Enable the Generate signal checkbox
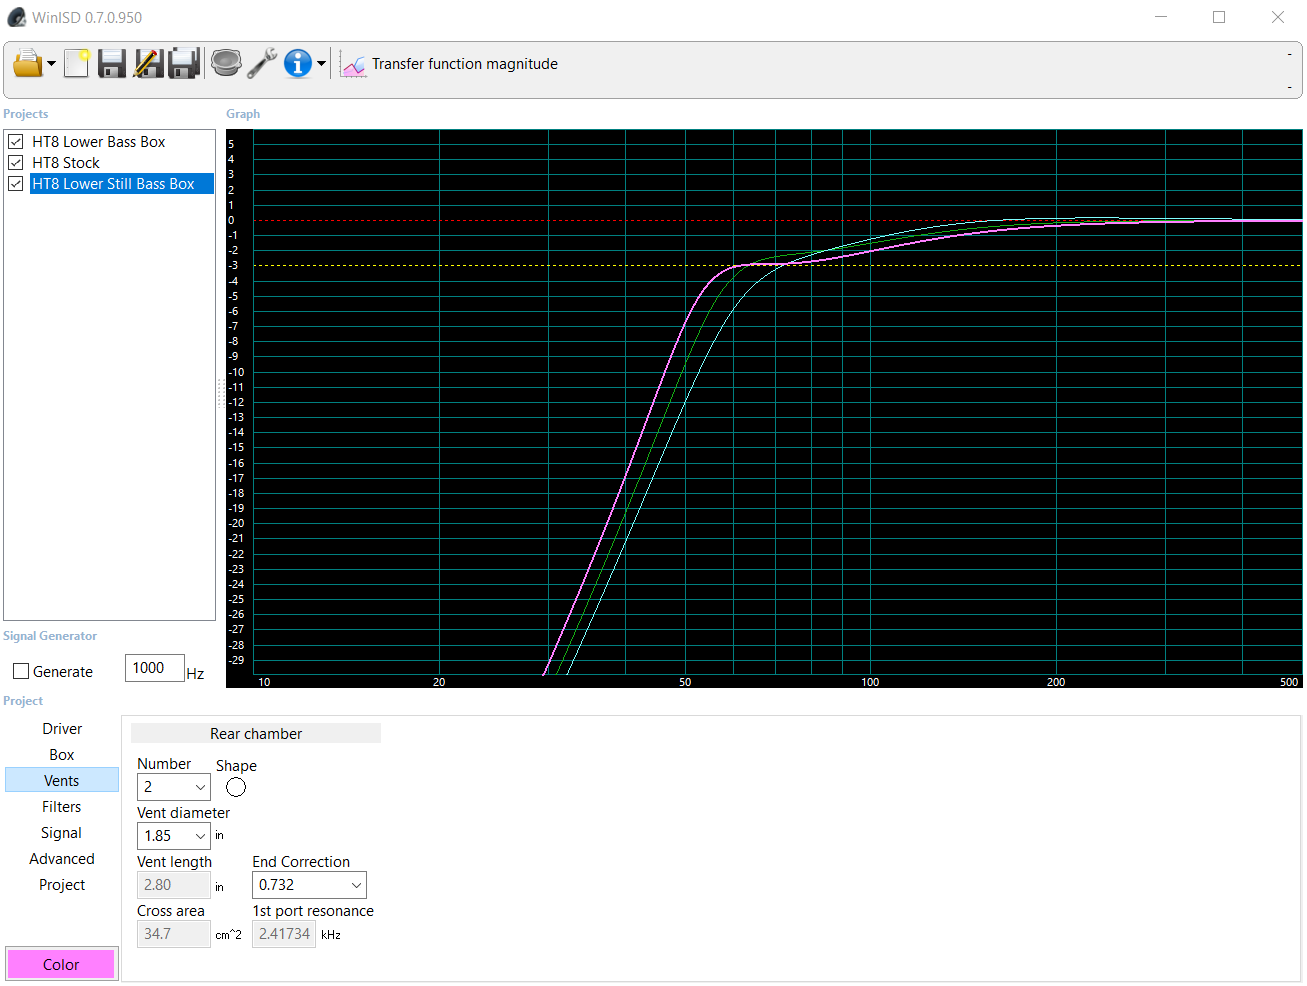1307x986 pixels. pyautogui.click(x=21, y=672)
